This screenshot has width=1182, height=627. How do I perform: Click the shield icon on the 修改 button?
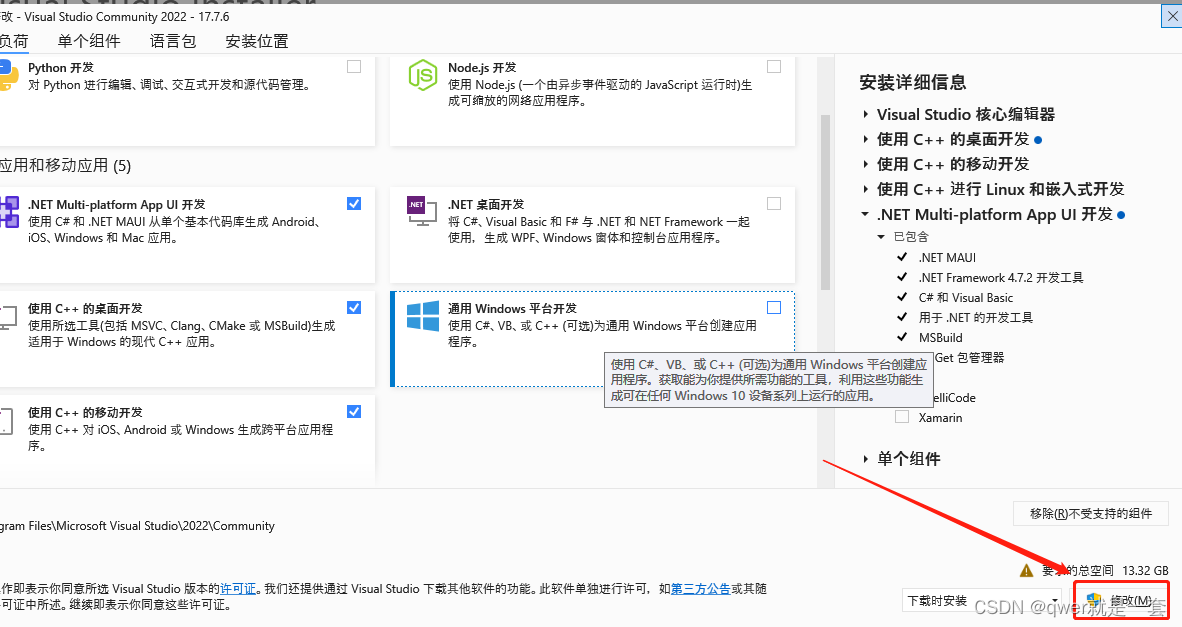pyautogui.click(x=1094, y=601)
